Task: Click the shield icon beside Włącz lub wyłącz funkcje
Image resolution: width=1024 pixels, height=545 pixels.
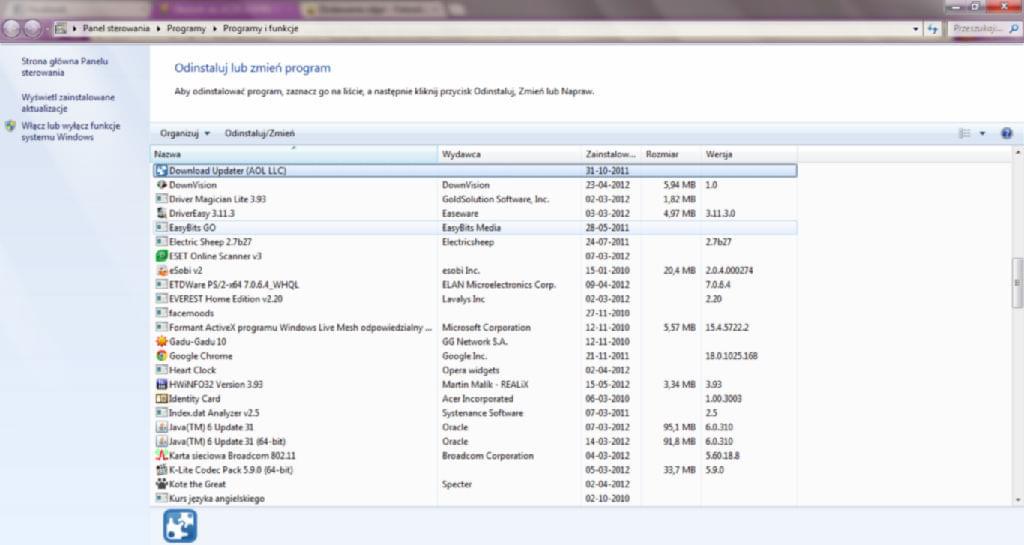Action: (x=10, y=126)
